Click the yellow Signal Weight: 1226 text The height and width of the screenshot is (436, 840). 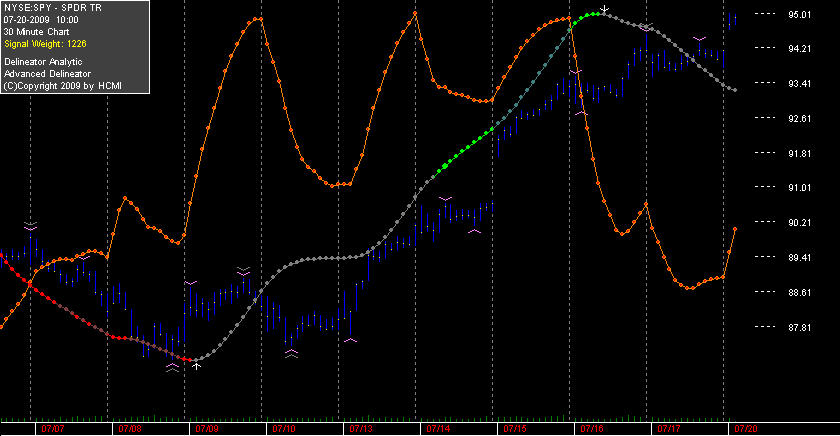[x=45, y=44]
